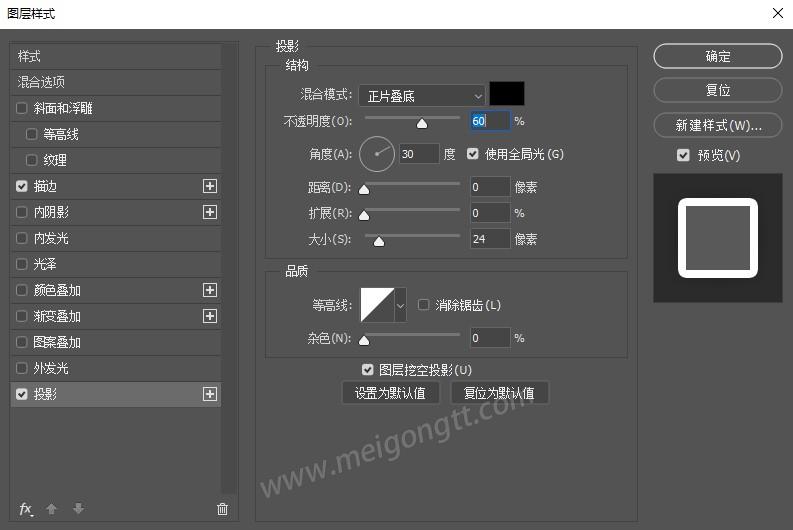
Task: Add another 描边 effect with plus icon
Action: coord(210,186)
